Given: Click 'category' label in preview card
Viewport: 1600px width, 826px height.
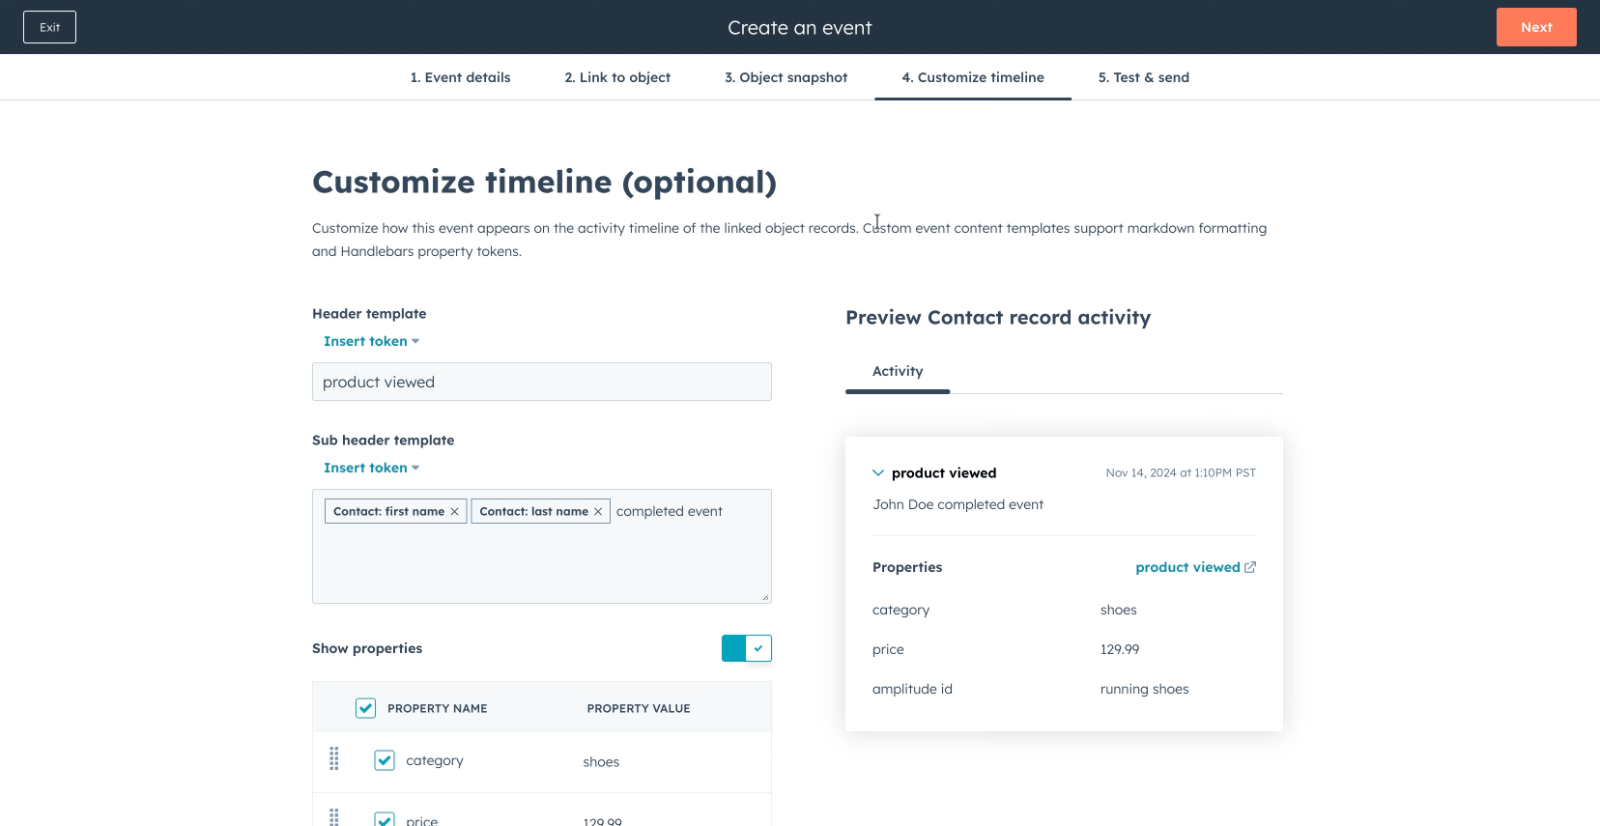Looking at the screenshot, I should coord(901,610).
